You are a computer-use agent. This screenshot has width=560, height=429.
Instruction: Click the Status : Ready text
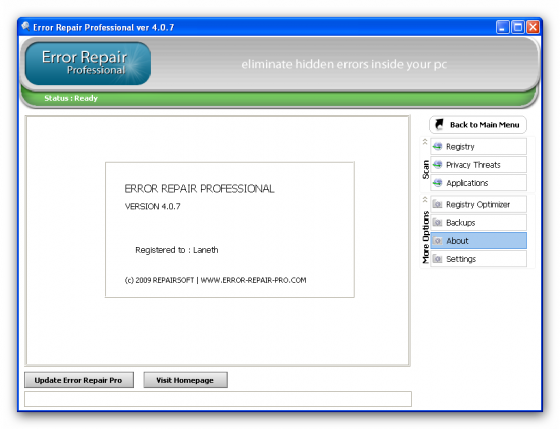(71, 98)
